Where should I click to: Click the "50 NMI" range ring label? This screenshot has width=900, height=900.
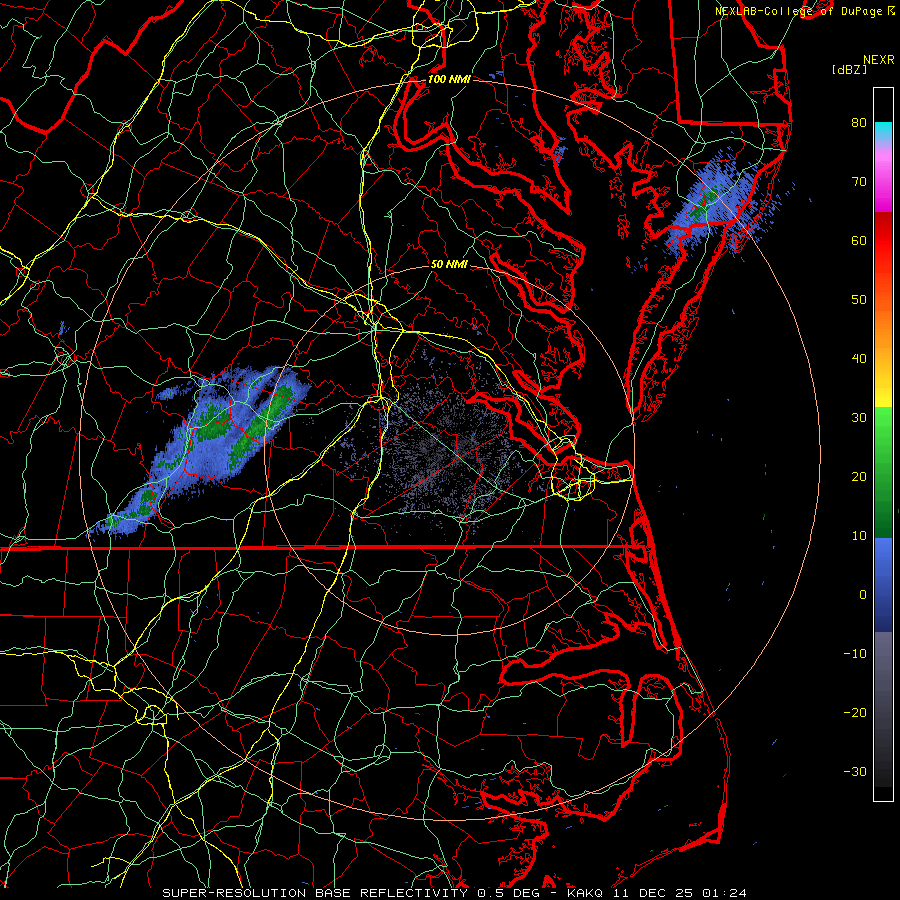449,264
